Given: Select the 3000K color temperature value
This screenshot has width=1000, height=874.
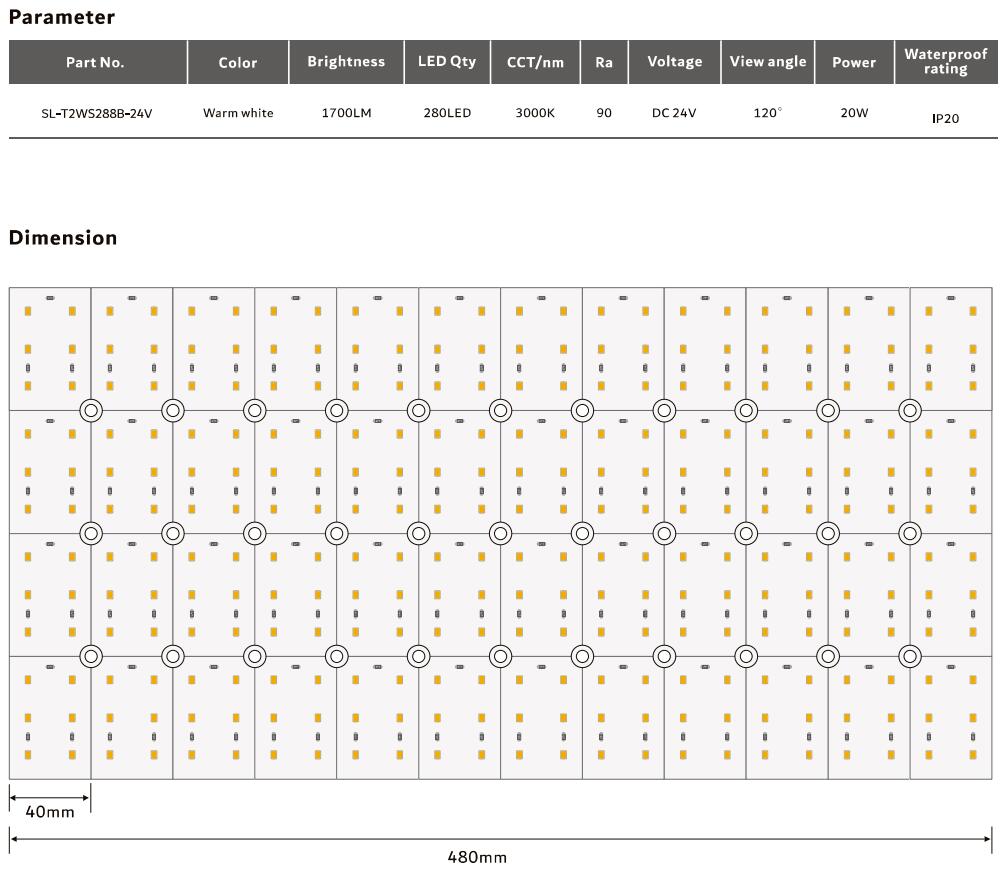Looking at the screenshot, I should tap(535, 114).
